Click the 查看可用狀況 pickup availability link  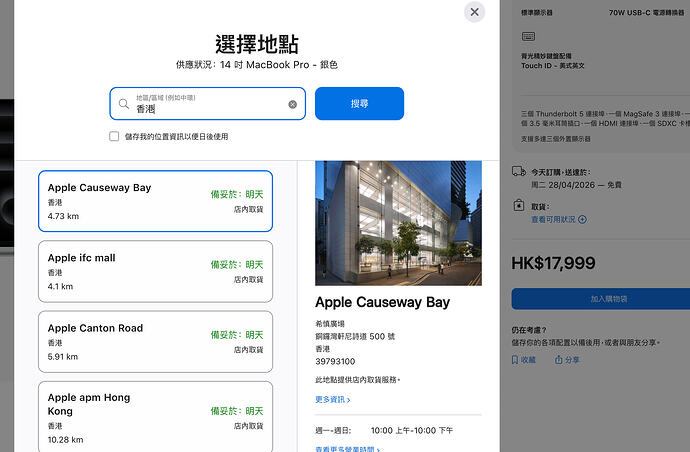click(x=553, y=219)
